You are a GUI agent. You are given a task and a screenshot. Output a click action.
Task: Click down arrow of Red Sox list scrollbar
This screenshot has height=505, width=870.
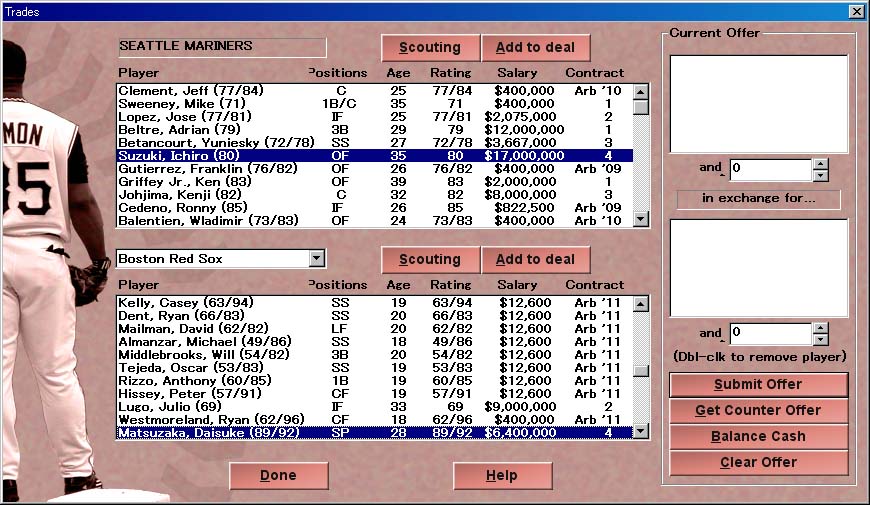point(641,431)
